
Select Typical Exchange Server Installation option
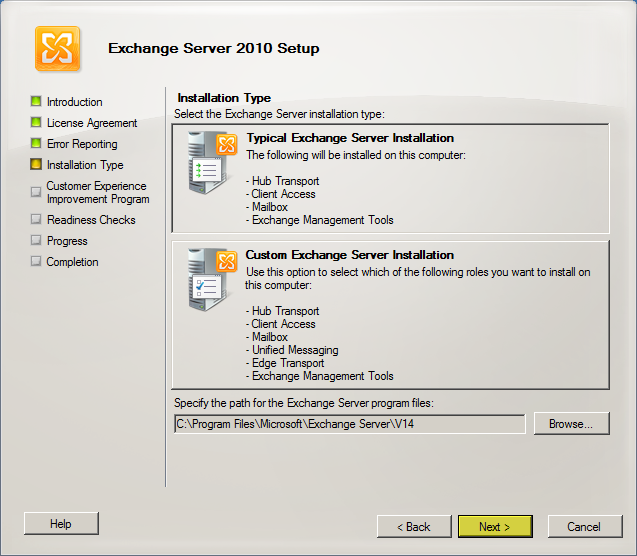(x=390, y=178)
